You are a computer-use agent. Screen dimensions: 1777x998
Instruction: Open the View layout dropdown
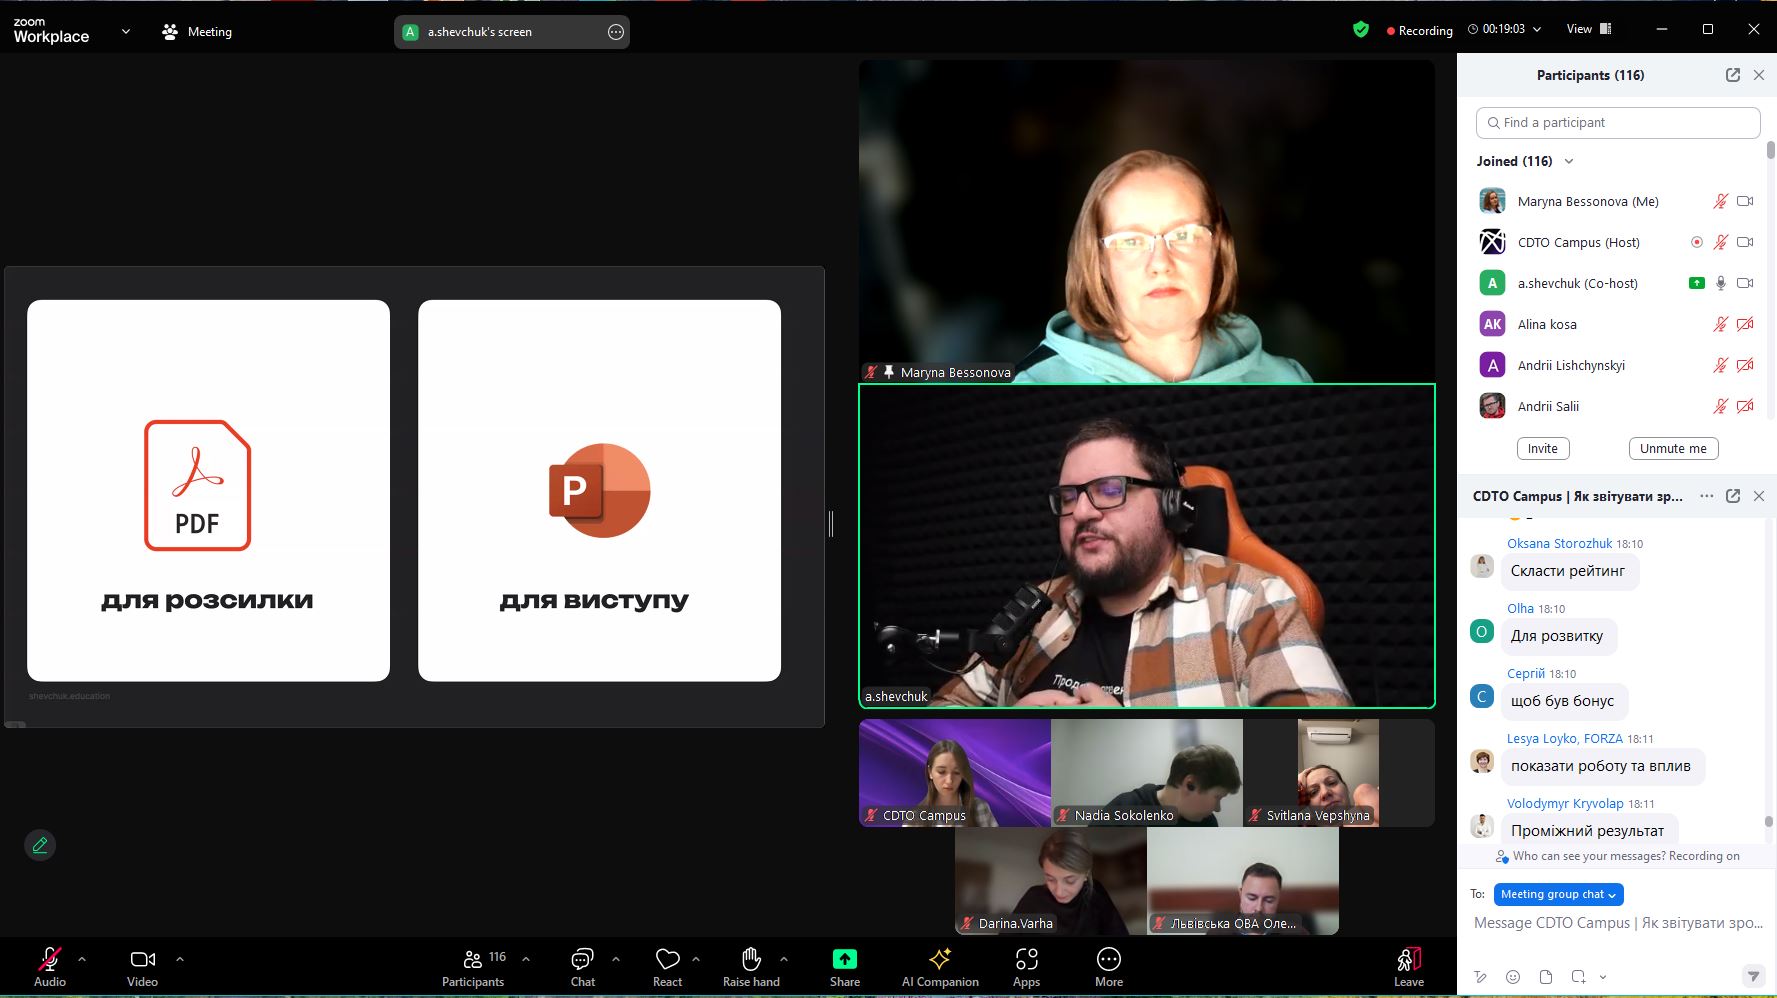[x=1588, y=29]
